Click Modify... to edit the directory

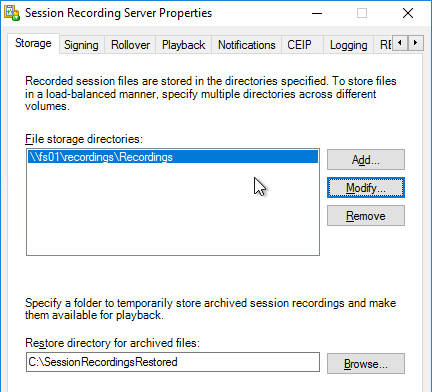tap(366, 188)
